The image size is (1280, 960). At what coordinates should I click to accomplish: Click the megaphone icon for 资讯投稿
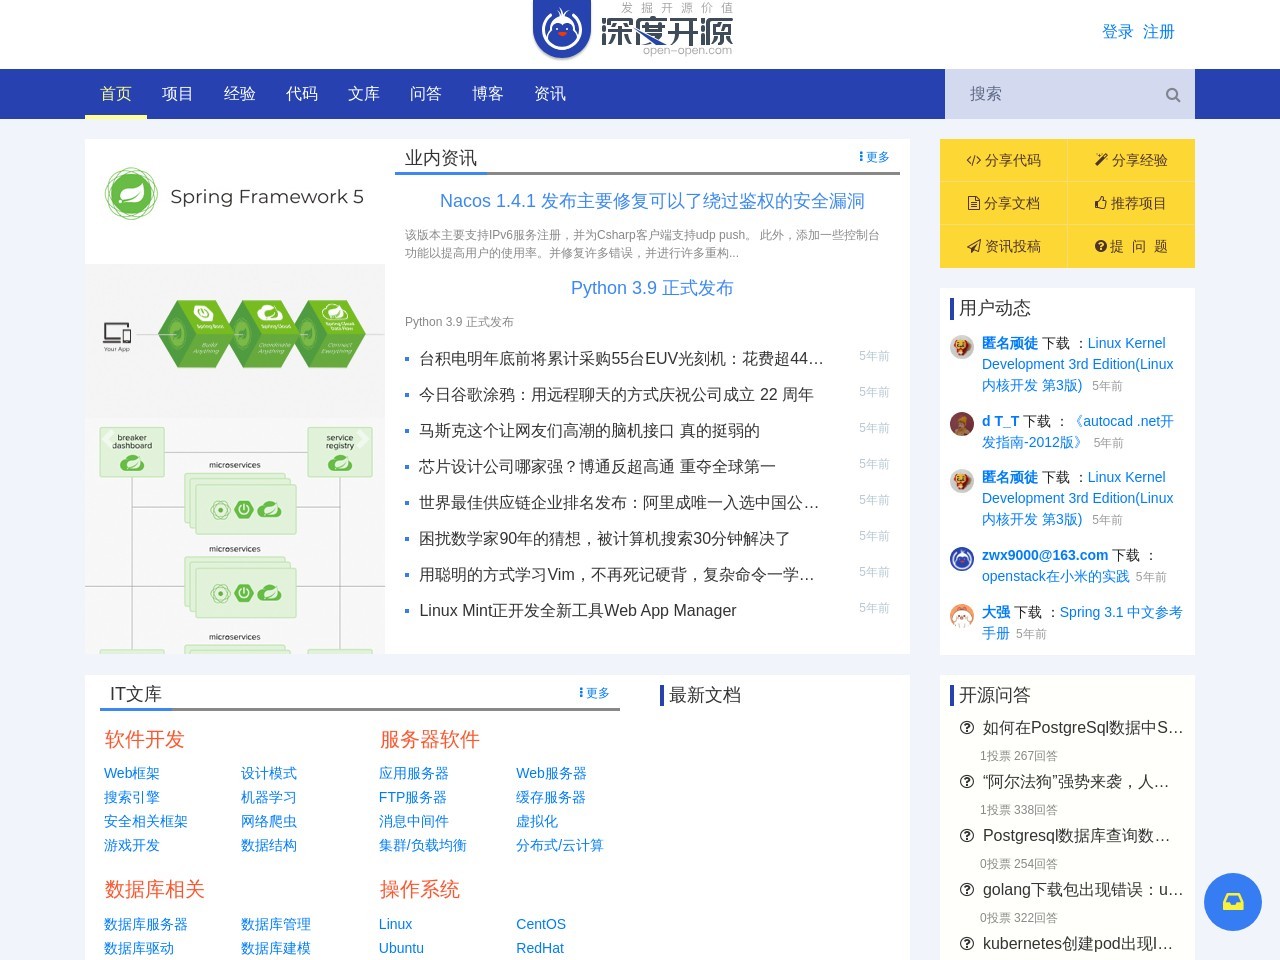tap(974, 246)
